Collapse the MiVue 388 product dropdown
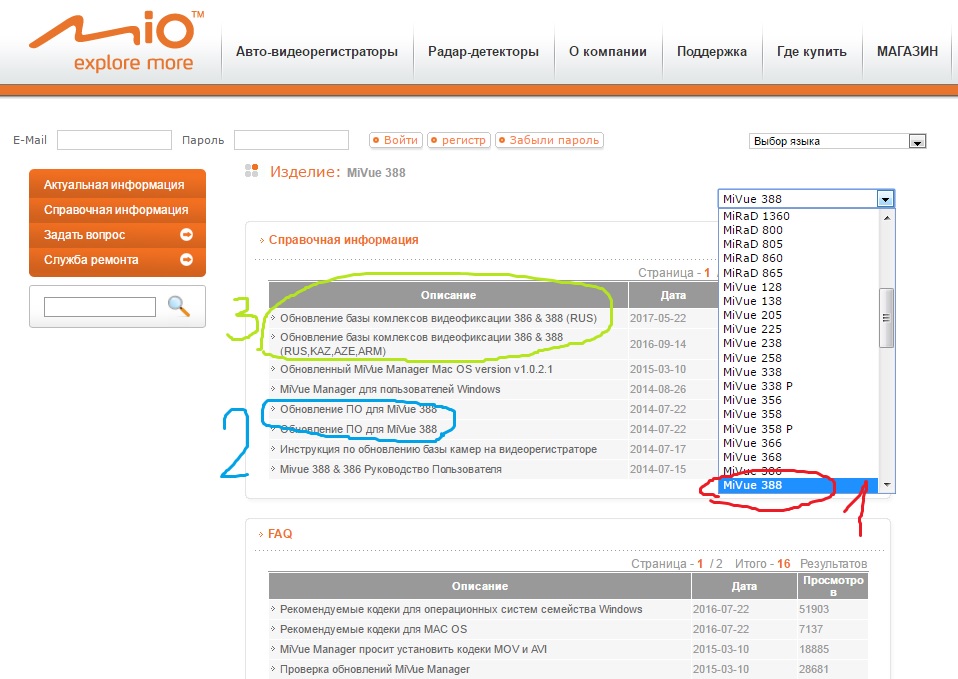This screenshot has height=679, width=958. click(x=884, y=199)
